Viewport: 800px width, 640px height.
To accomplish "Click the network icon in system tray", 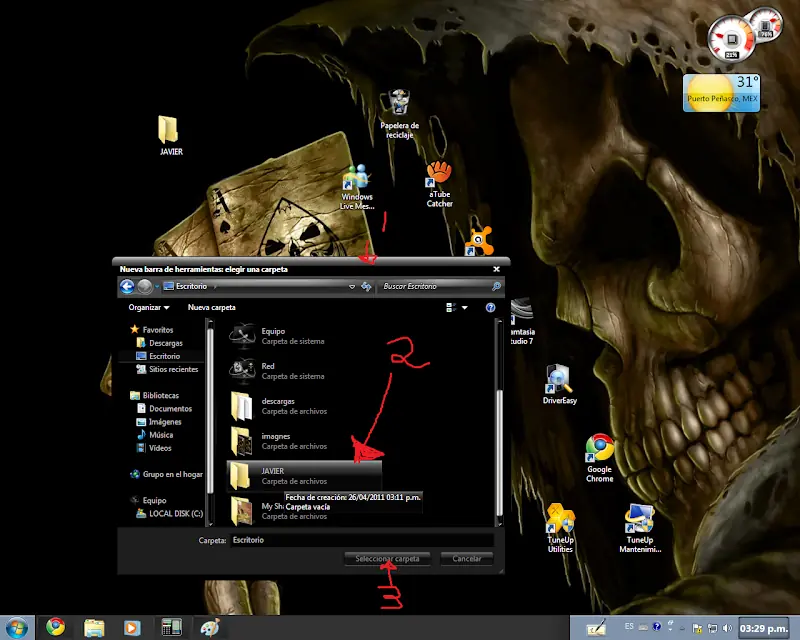I will 712,628.
